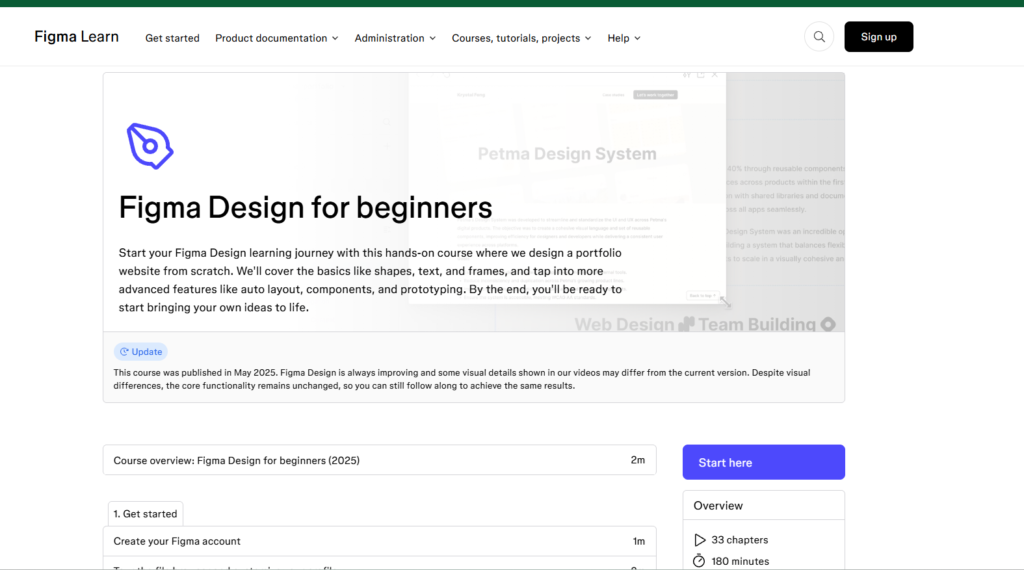Click the search magnifier icon

(819, 37)
